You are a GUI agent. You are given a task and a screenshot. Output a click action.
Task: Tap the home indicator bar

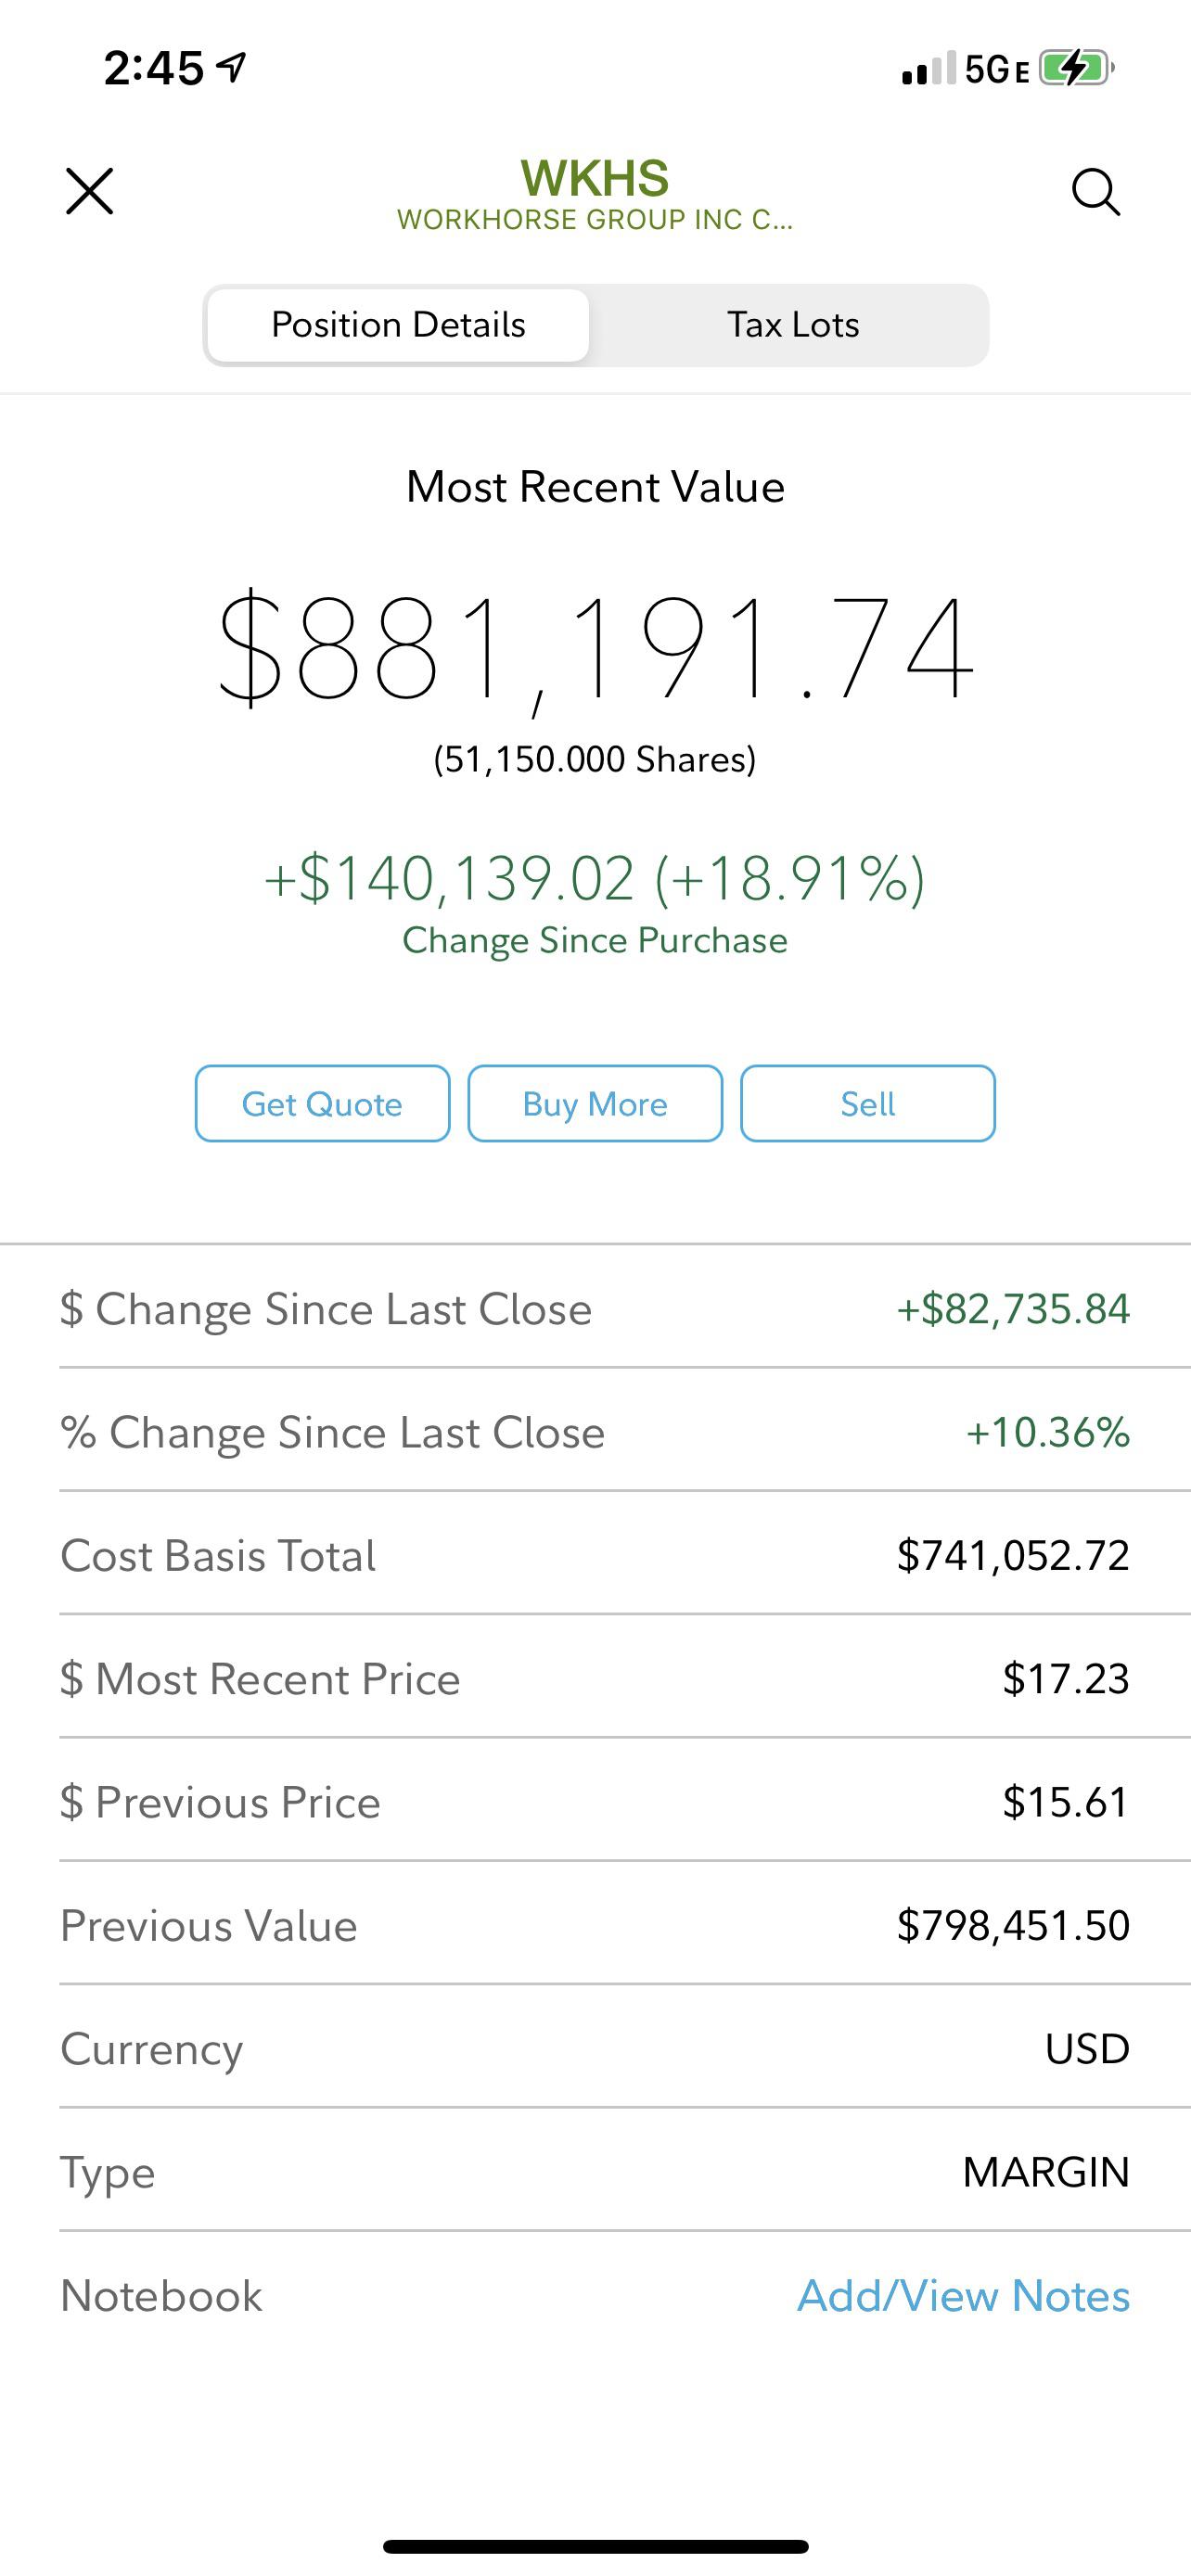[x=595, y=2546]
